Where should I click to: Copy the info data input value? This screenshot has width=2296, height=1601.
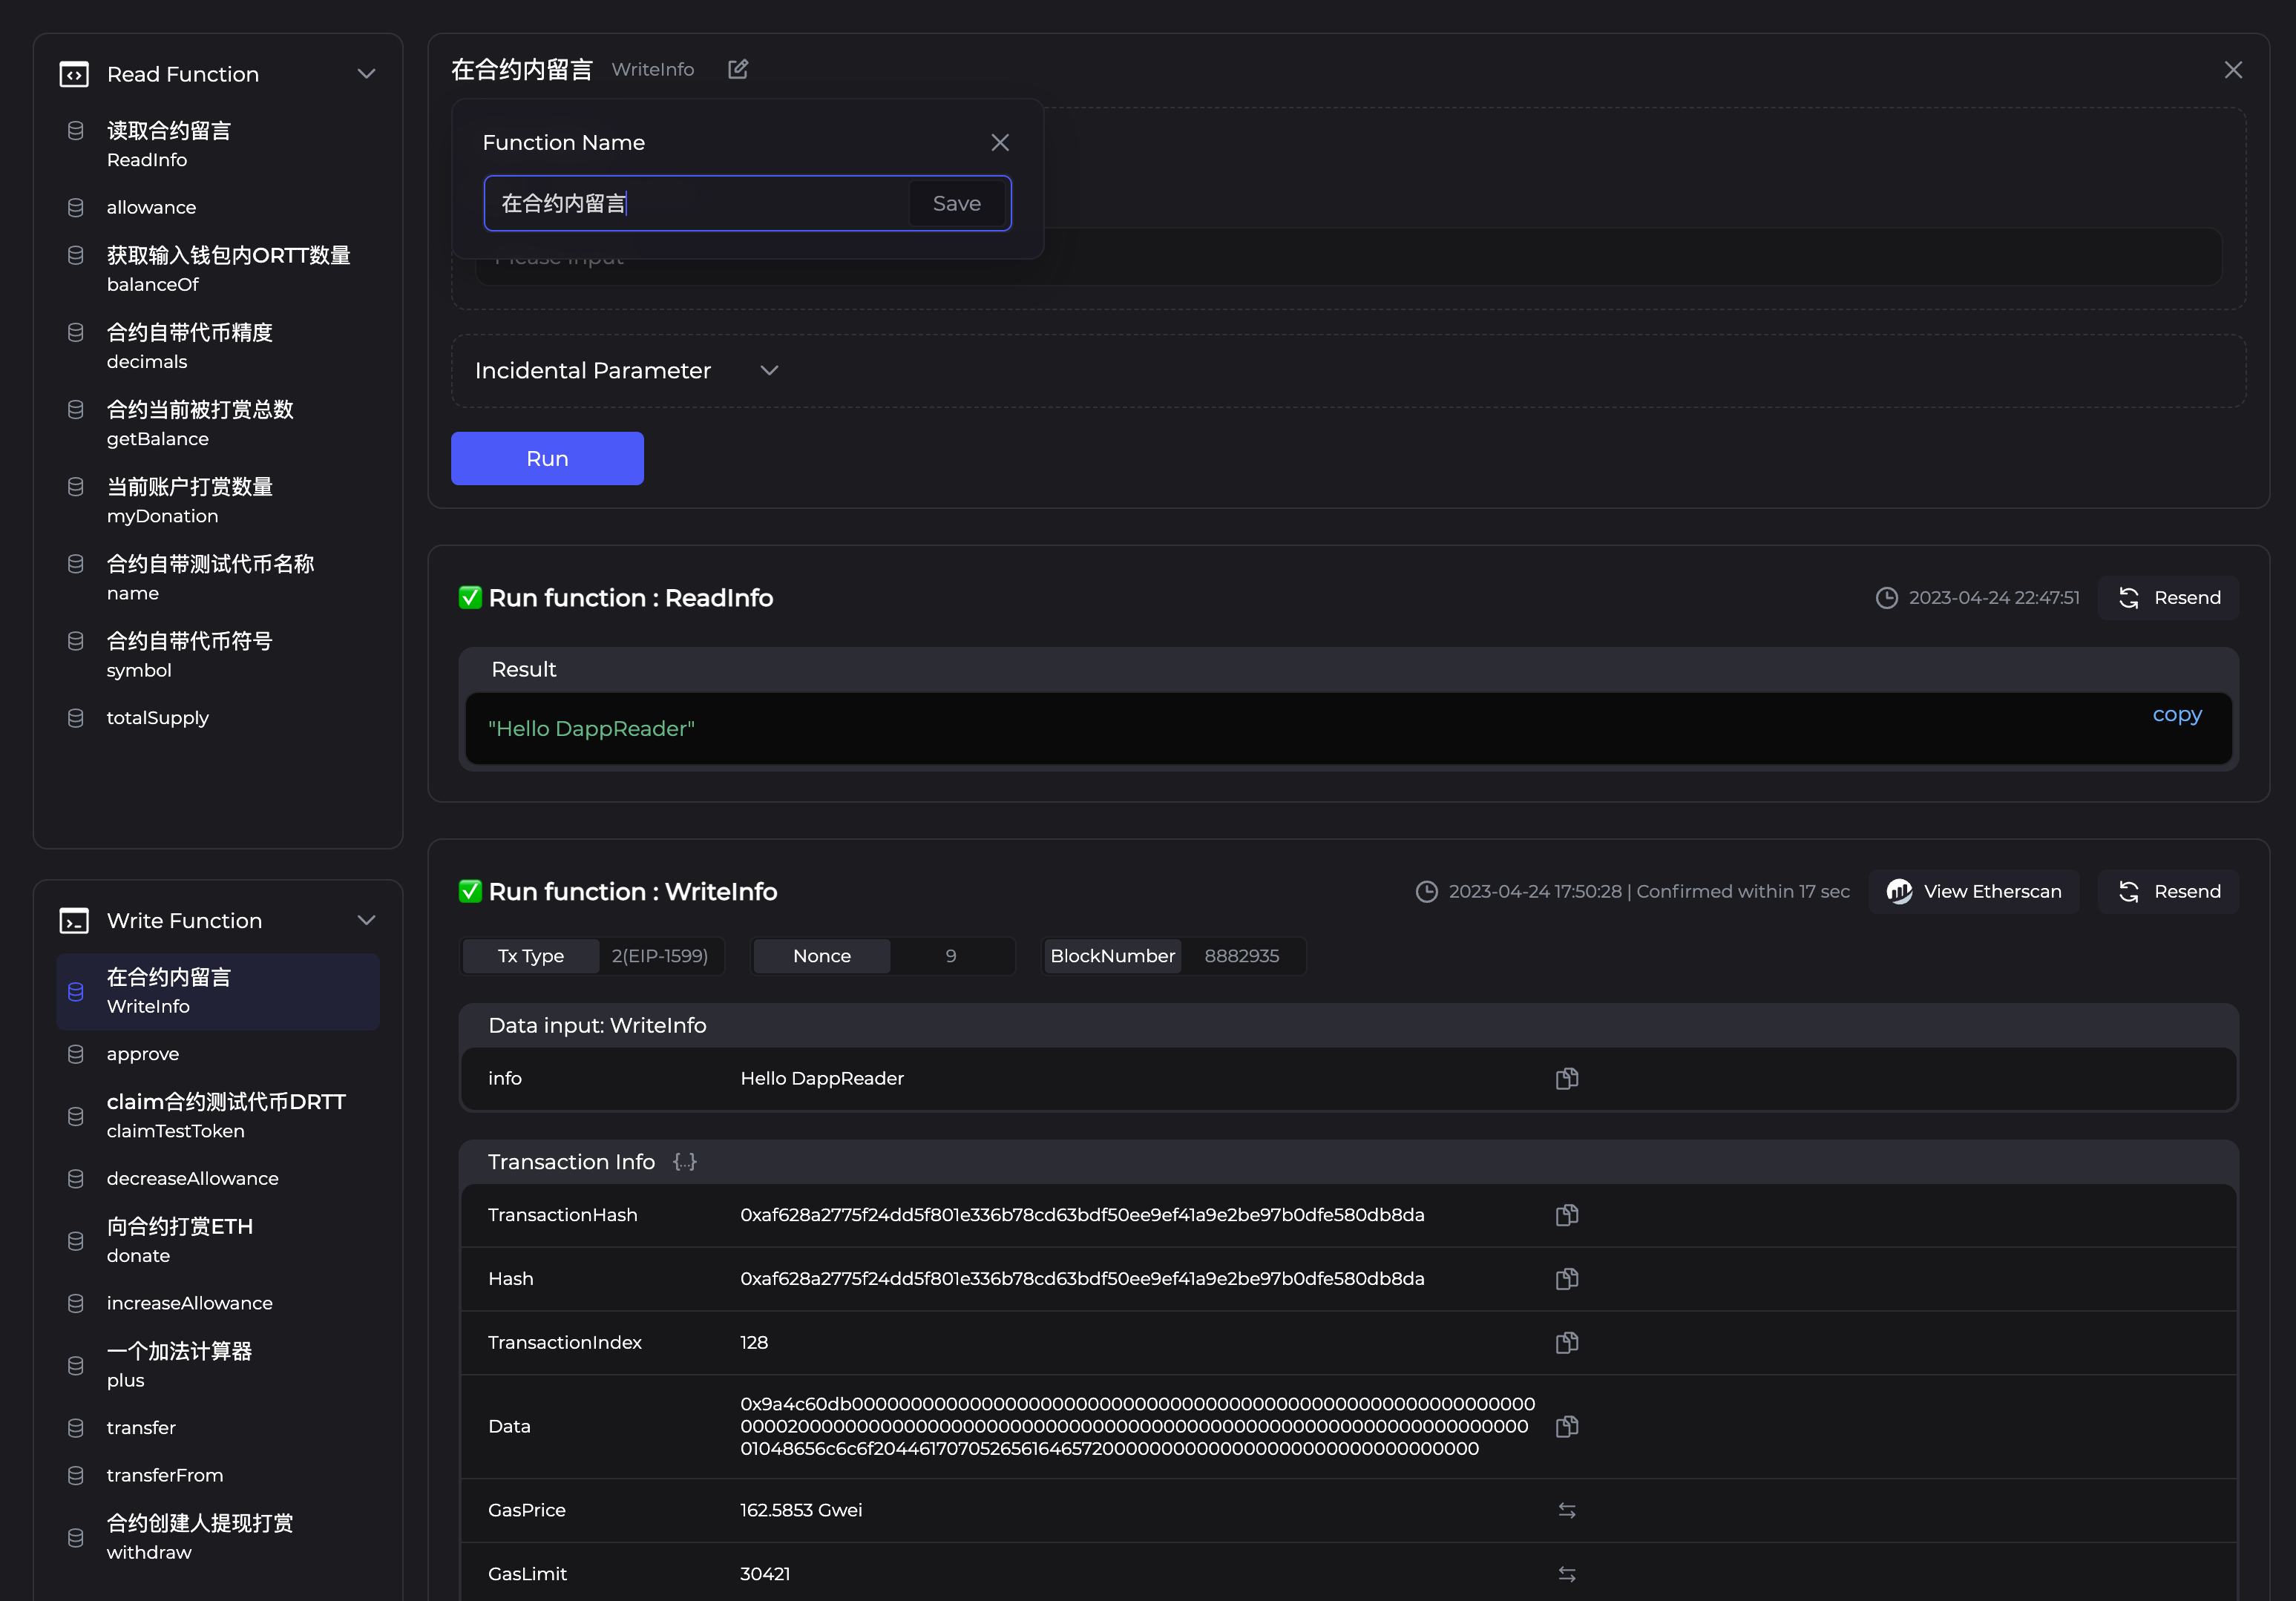pos(1566,1078)
